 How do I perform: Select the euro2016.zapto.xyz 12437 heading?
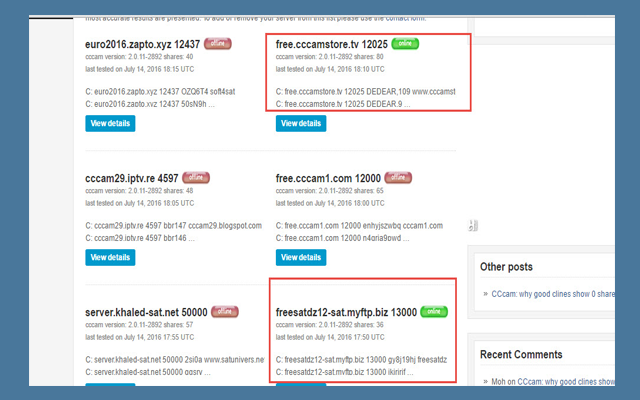142,44
